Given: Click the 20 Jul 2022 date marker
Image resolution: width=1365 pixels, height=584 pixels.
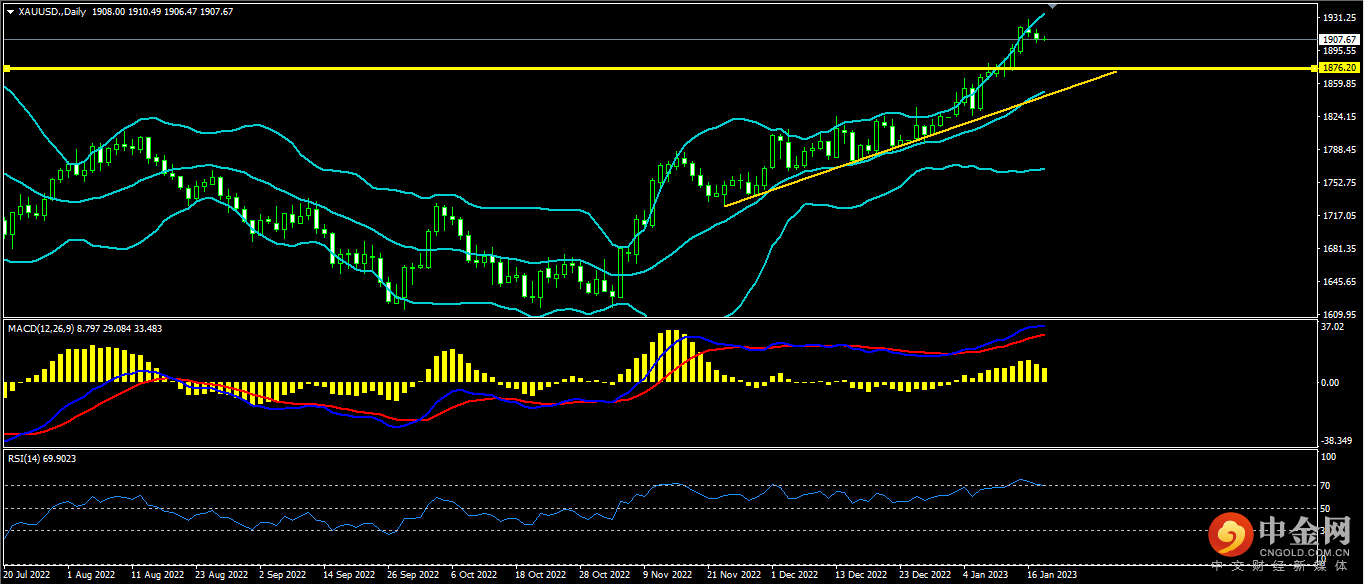Looking at the screenshot, I should pos(27,575).
